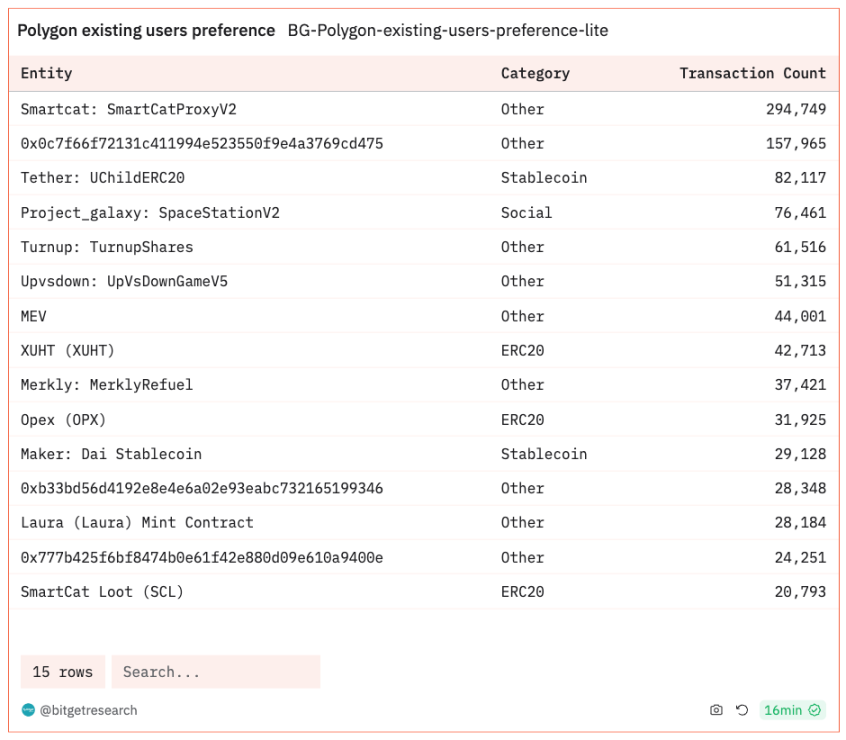Open the @bitgetresearch profile link
Viewport: 846px width, 740px height.
[88, 710]
